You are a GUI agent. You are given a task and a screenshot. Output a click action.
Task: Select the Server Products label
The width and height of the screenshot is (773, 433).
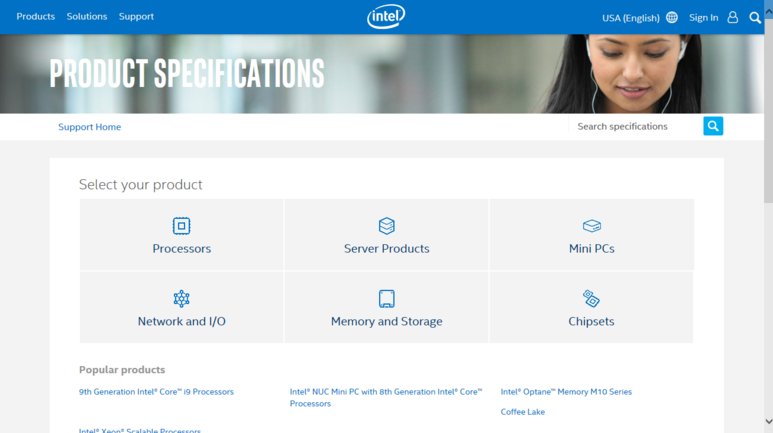coord(386,249)
